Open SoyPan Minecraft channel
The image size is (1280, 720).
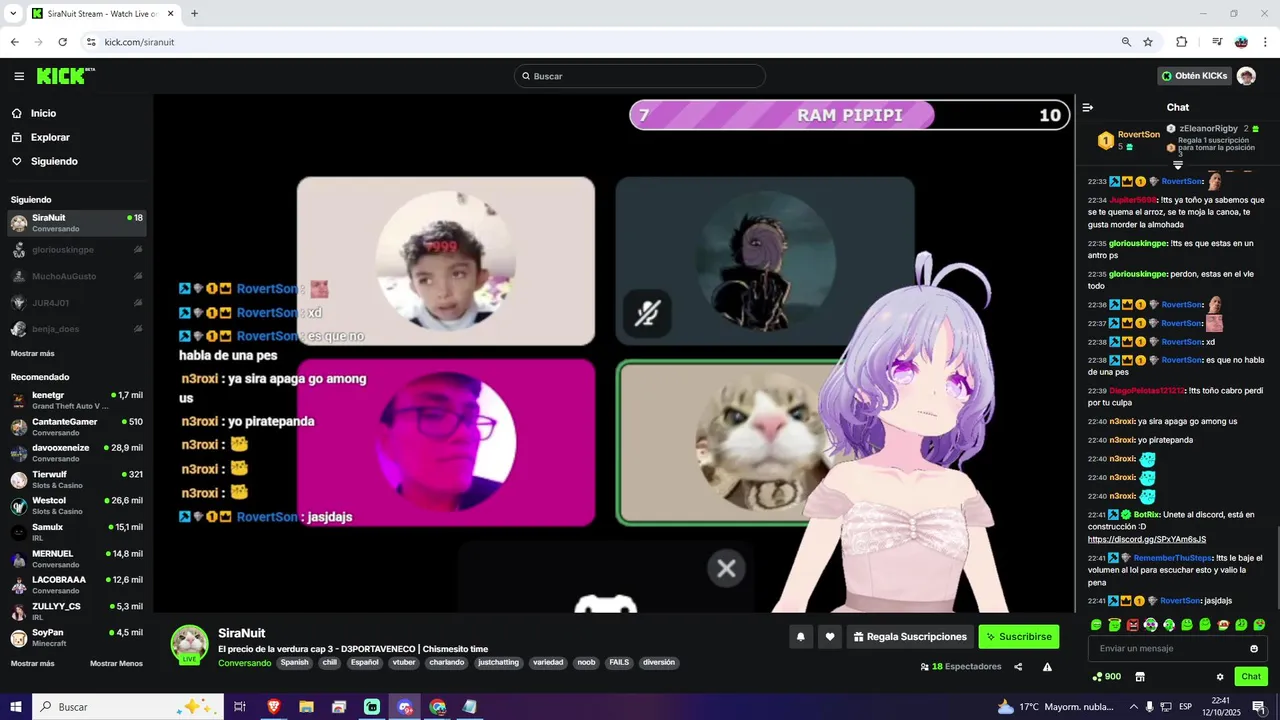pos(77,637)
